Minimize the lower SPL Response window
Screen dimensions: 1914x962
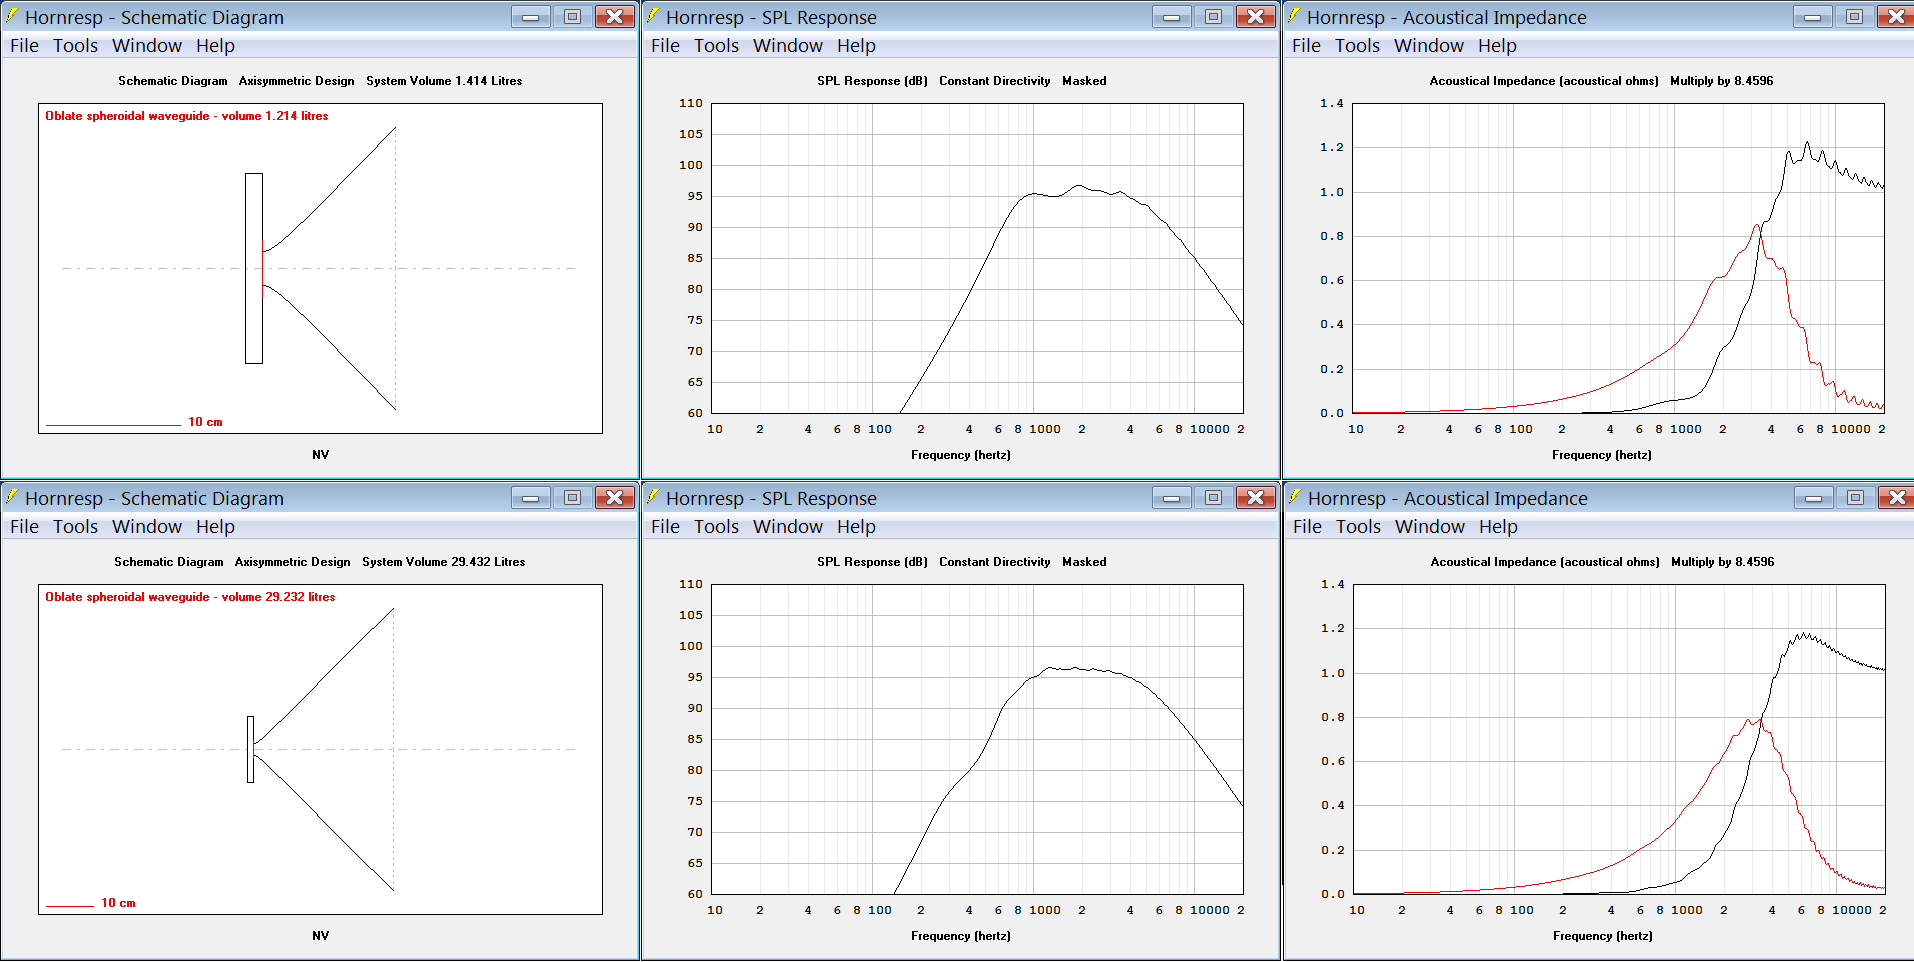[x=1171, y=497]
